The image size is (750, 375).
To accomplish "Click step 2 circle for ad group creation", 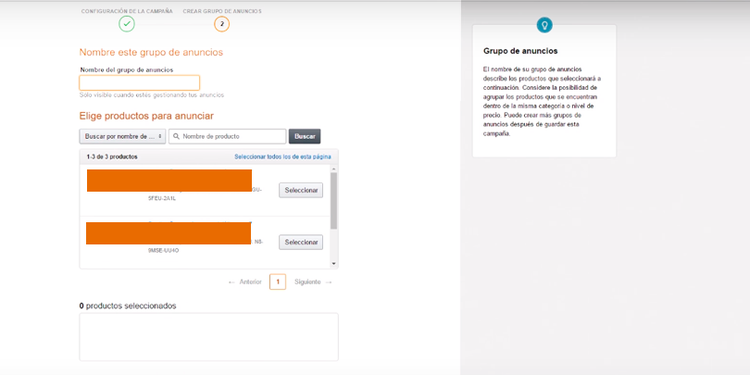I will click(221, 24).
